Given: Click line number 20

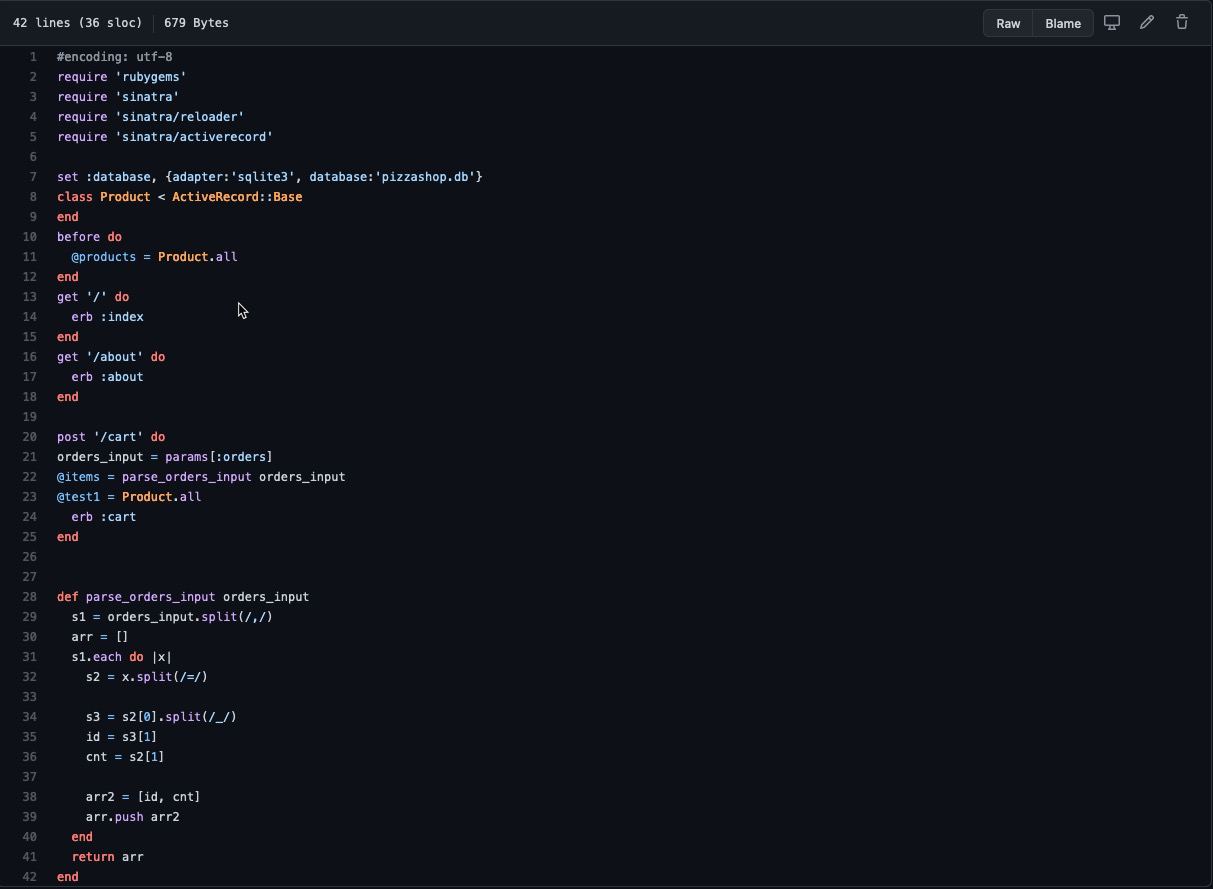Looking at the screenshot, I should 30,437.
